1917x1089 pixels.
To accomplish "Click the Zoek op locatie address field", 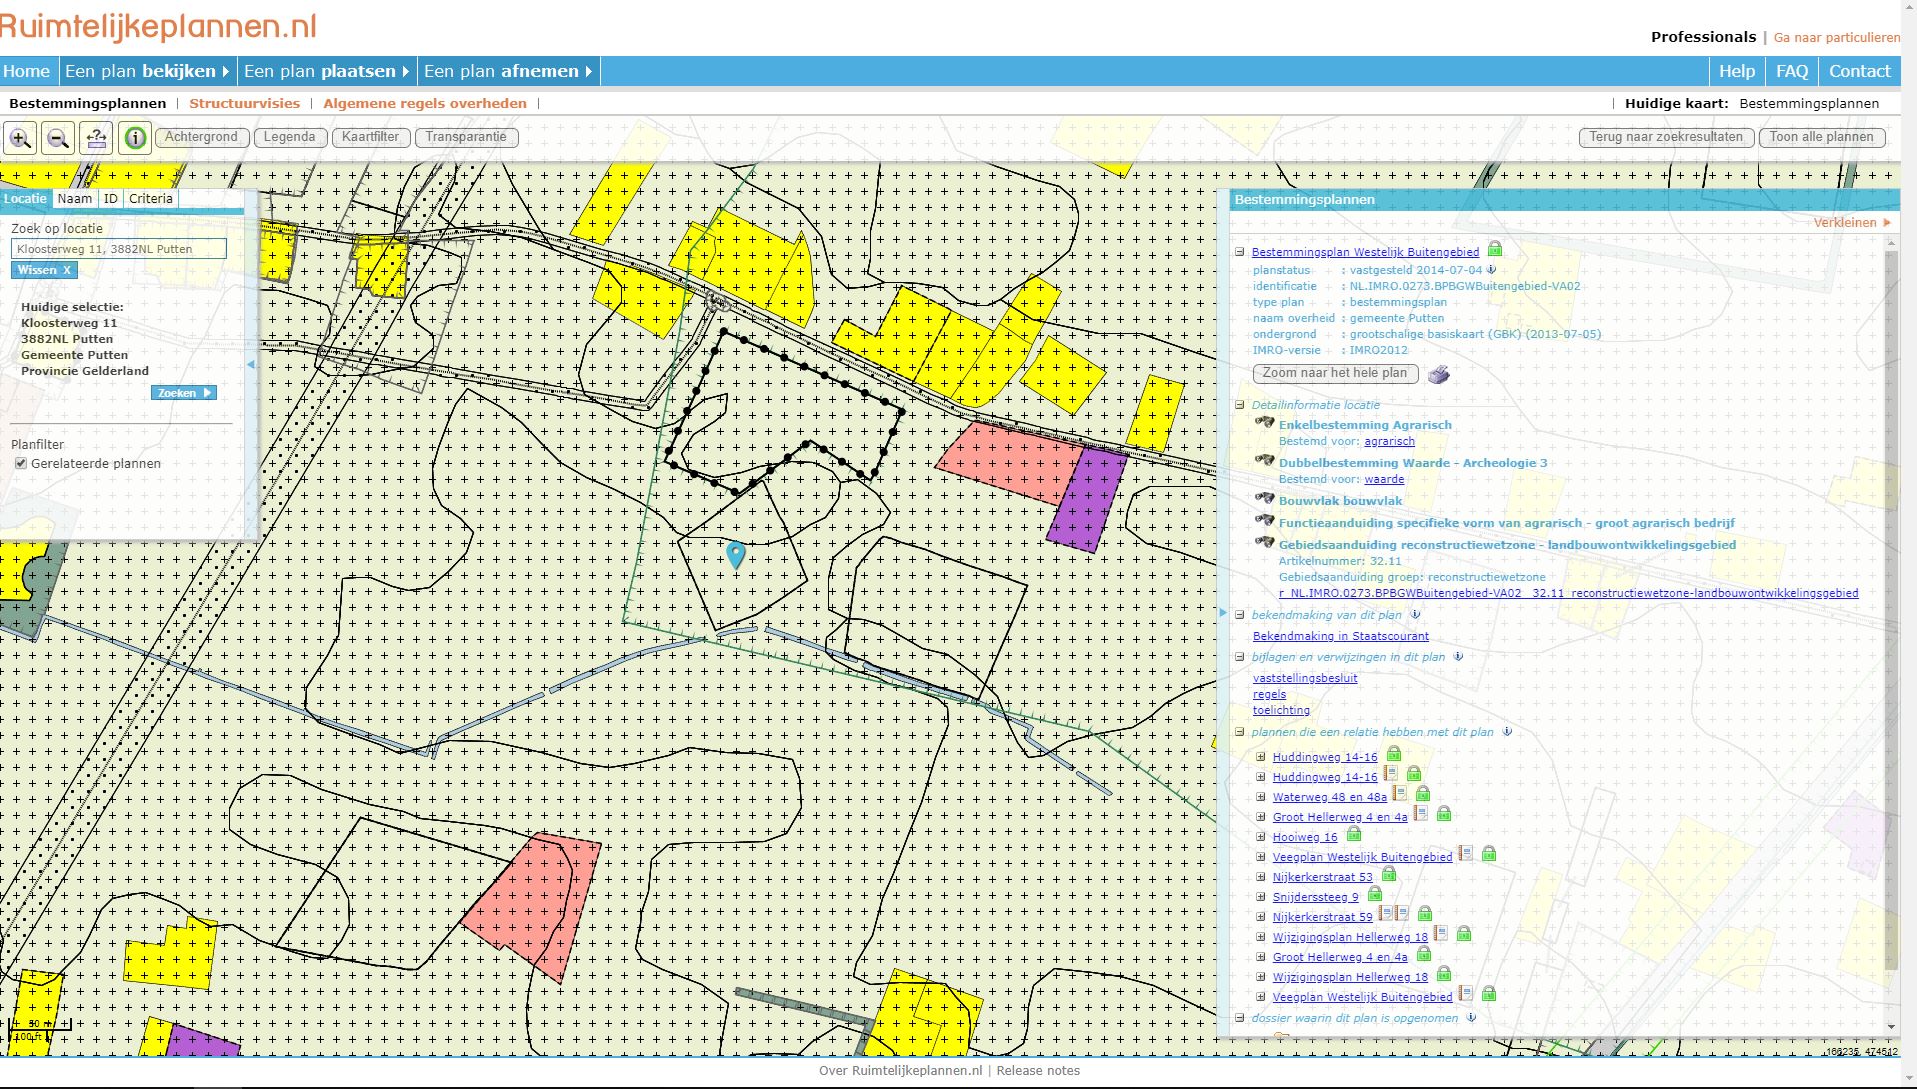I will click(120, 248).
